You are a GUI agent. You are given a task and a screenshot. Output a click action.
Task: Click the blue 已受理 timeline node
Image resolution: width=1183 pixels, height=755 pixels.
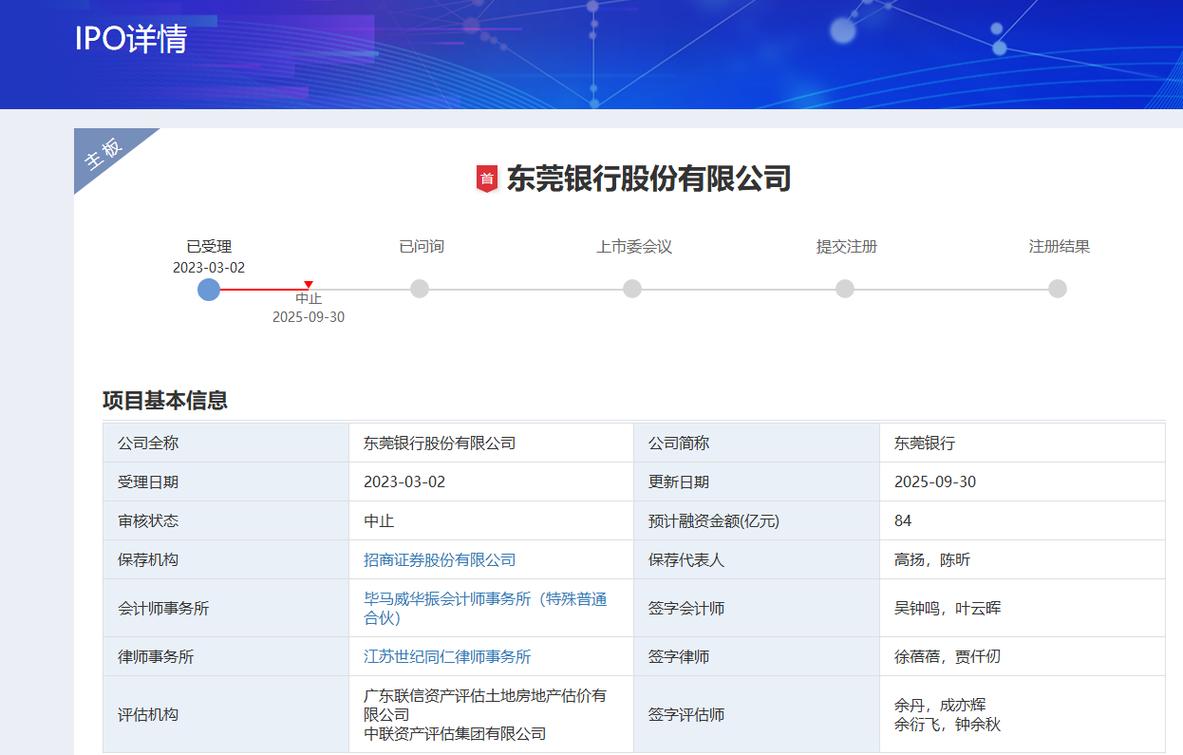pos(209,290)
